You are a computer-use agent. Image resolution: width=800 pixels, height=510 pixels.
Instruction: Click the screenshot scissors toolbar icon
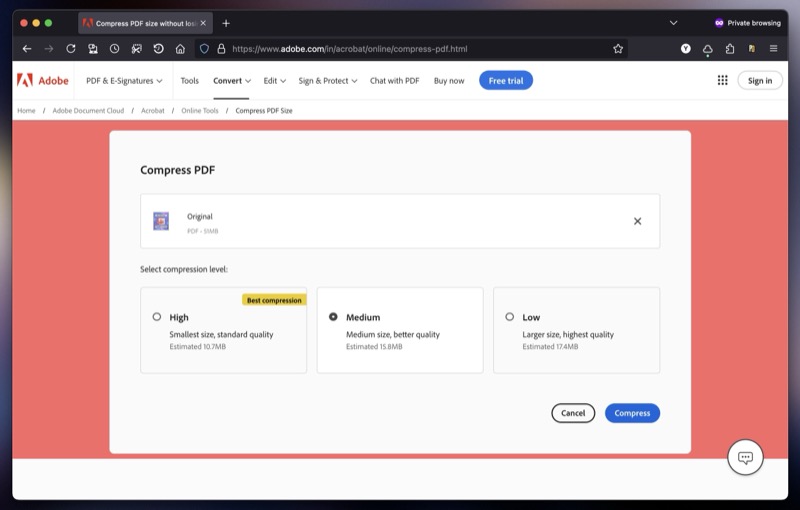[136, 49]
